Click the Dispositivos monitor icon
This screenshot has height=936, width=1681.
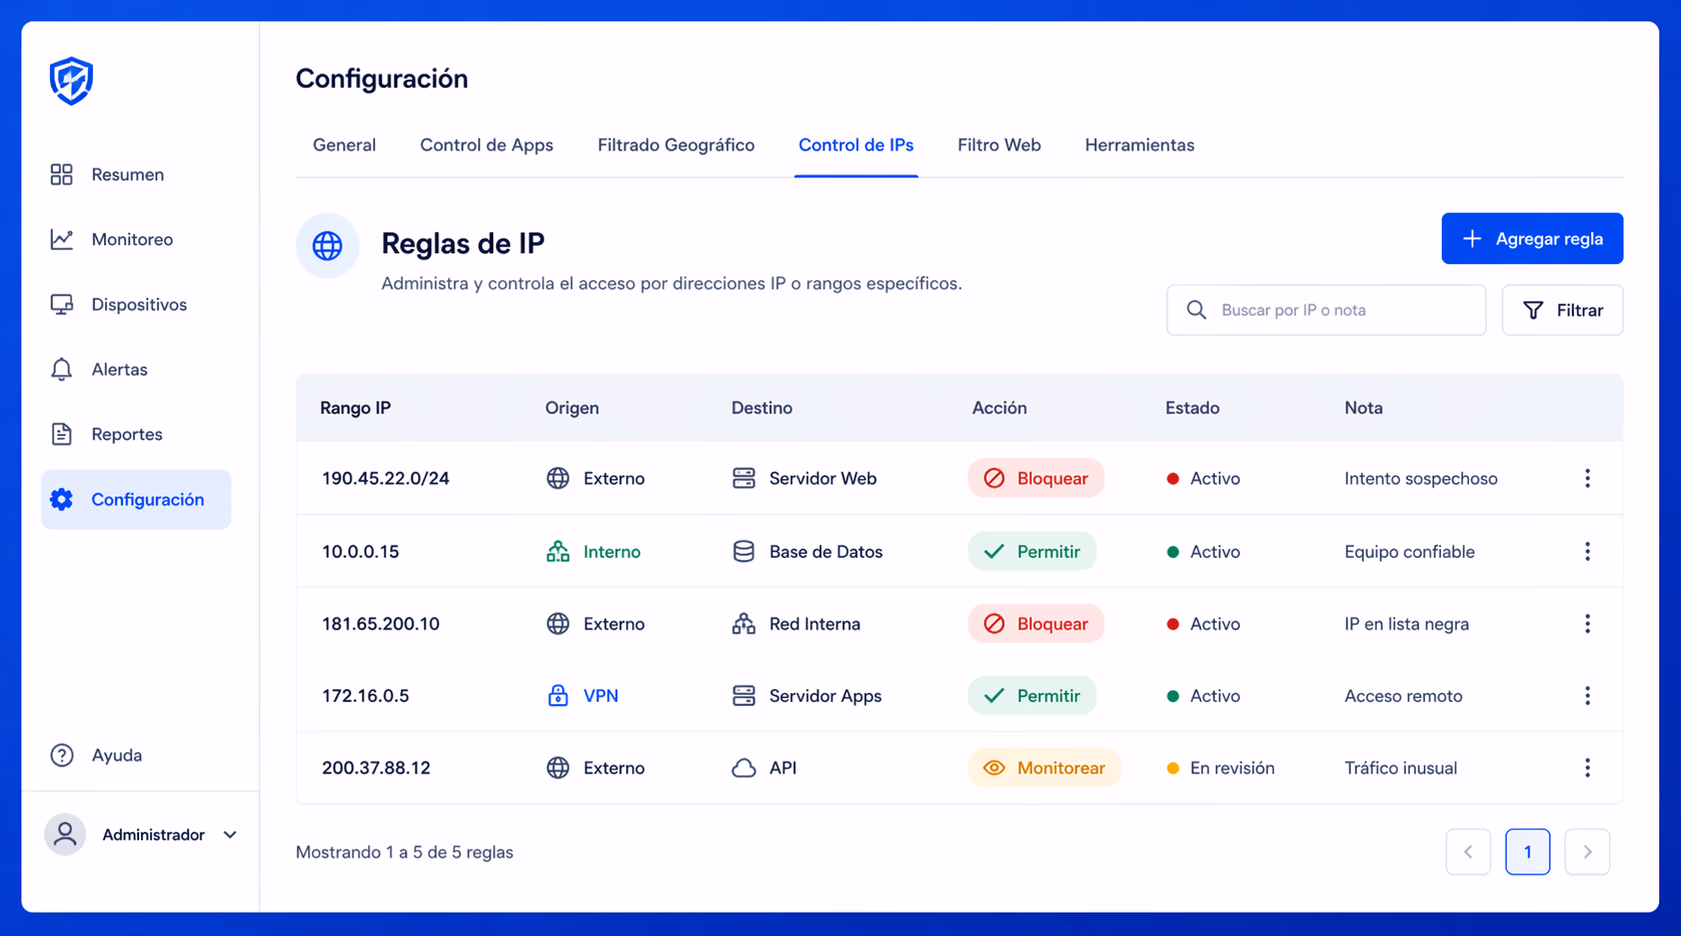point(62,304)
